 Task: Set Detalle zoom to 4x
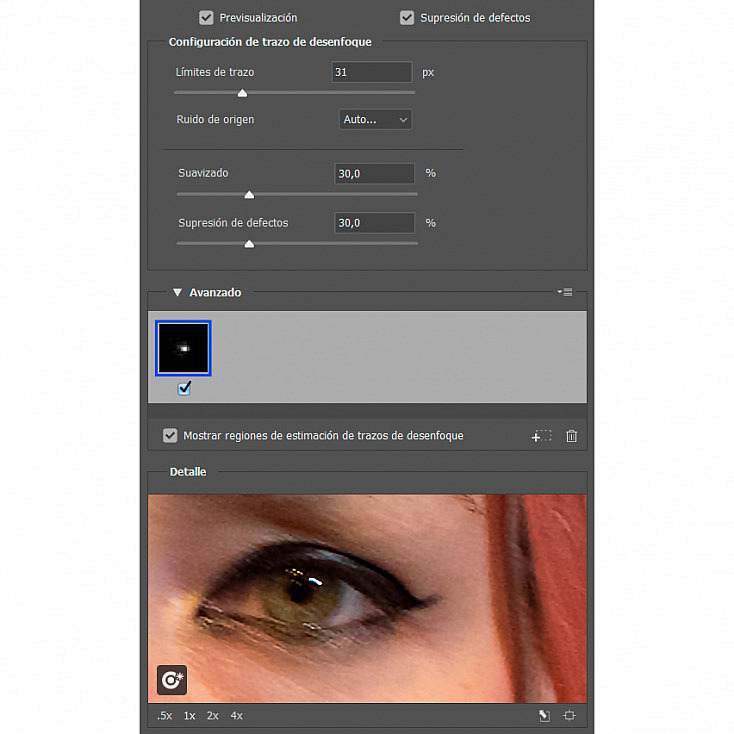[236, 716]
